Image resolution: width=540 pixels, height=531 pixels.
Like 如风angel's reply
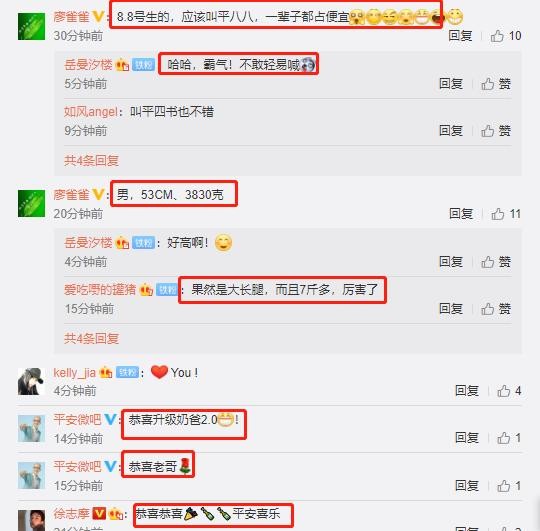[496, 131]
